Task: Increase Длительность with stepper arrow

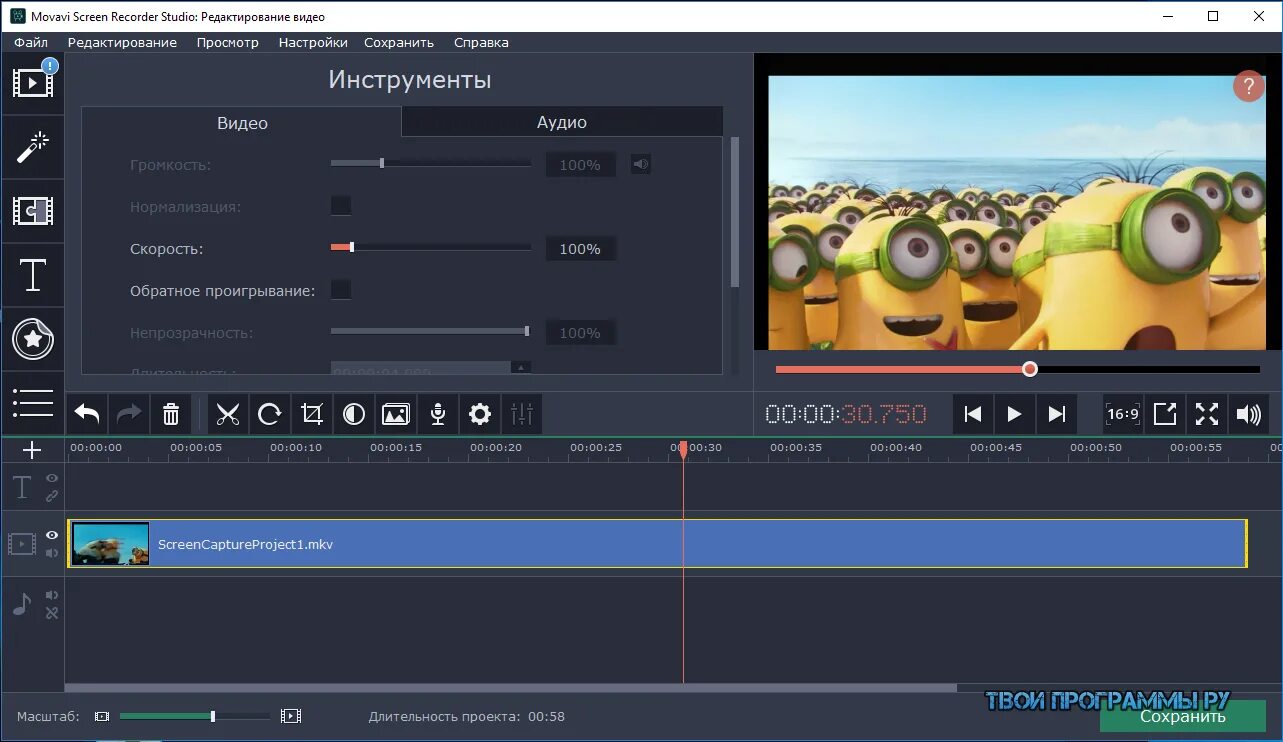Action: tap(521, 367)
